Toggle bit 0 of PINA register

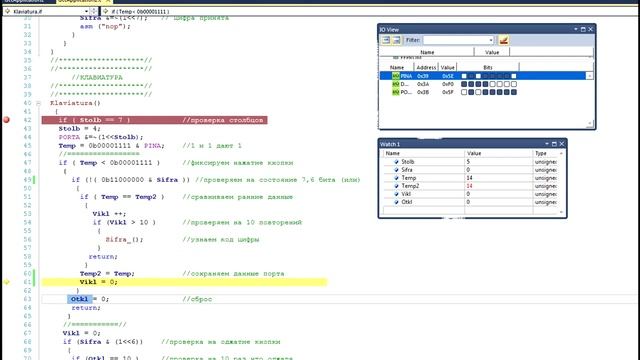click(x=514, y=76)
